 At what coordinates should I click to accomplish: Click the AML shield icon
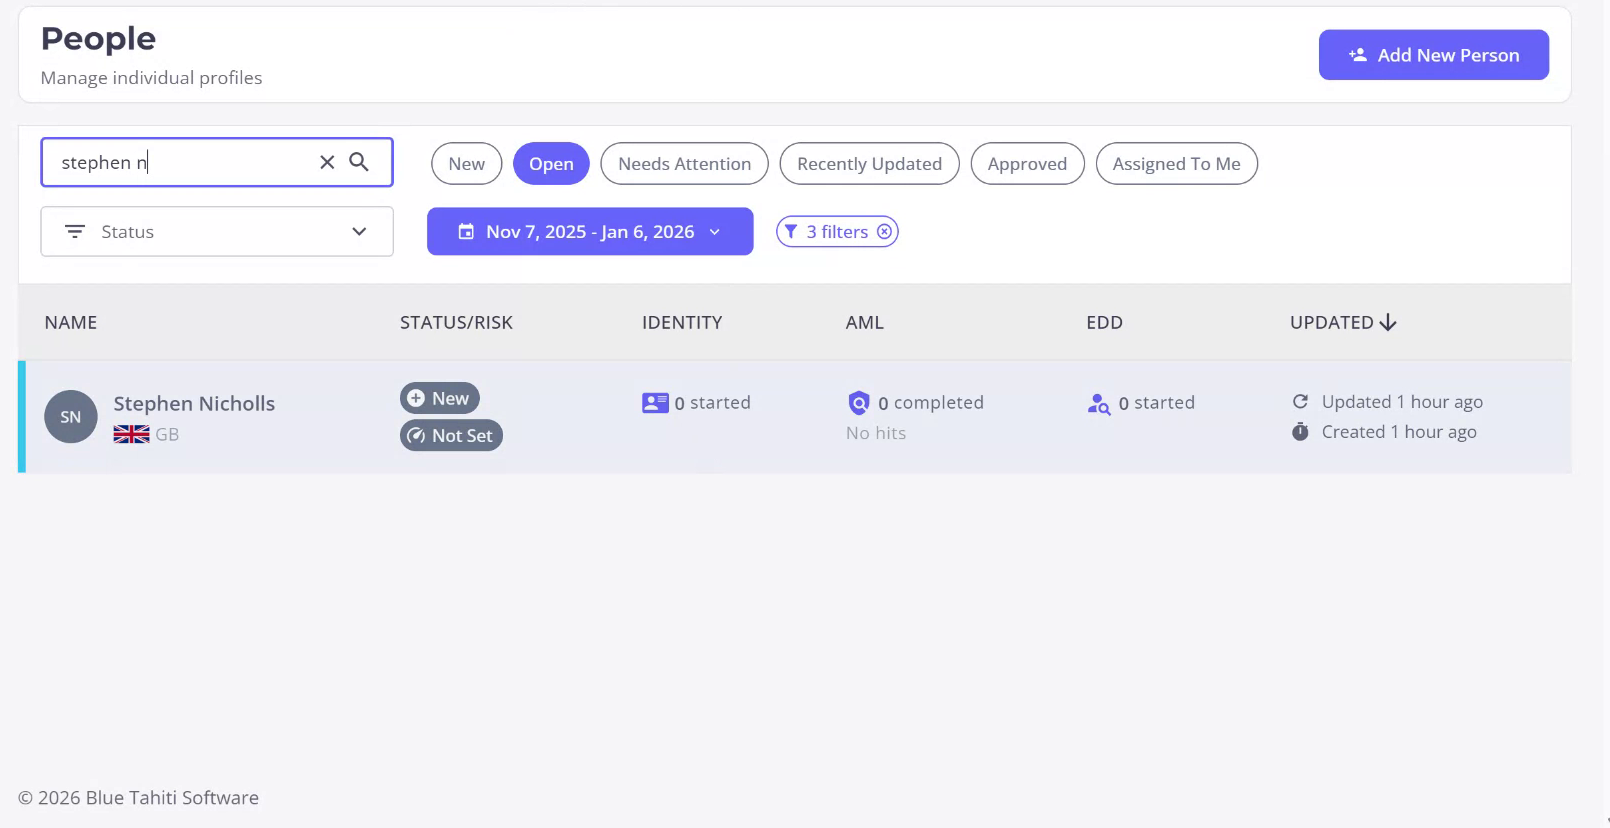859,403
